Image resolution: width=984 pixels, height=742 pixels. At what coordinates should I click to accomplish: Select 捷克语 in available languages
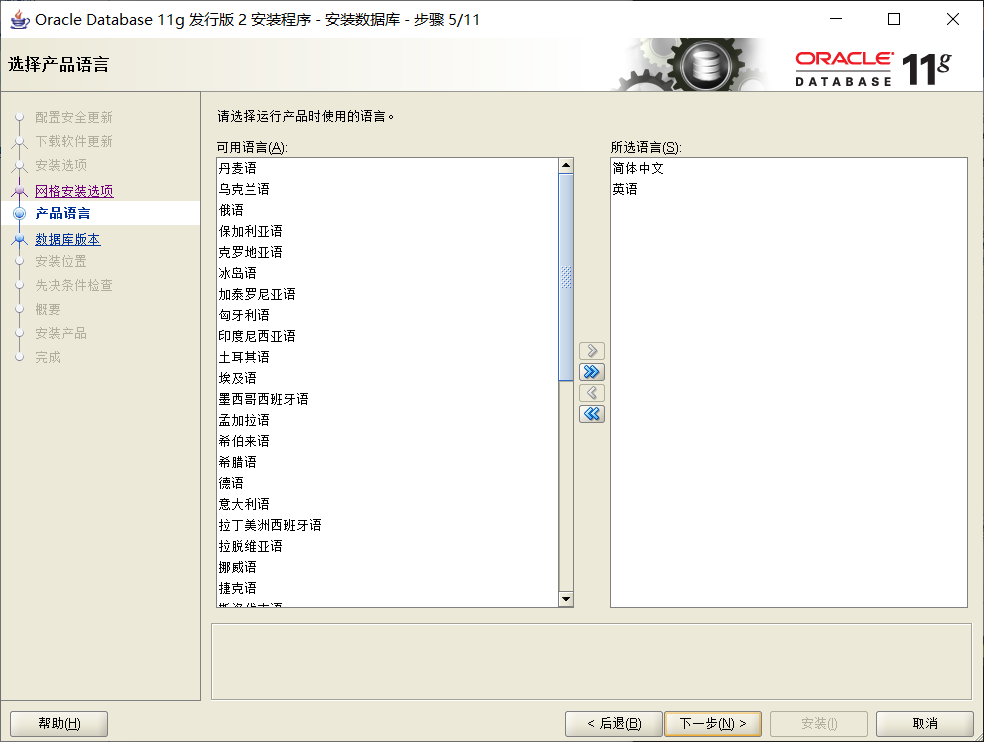tap(387, 588)
